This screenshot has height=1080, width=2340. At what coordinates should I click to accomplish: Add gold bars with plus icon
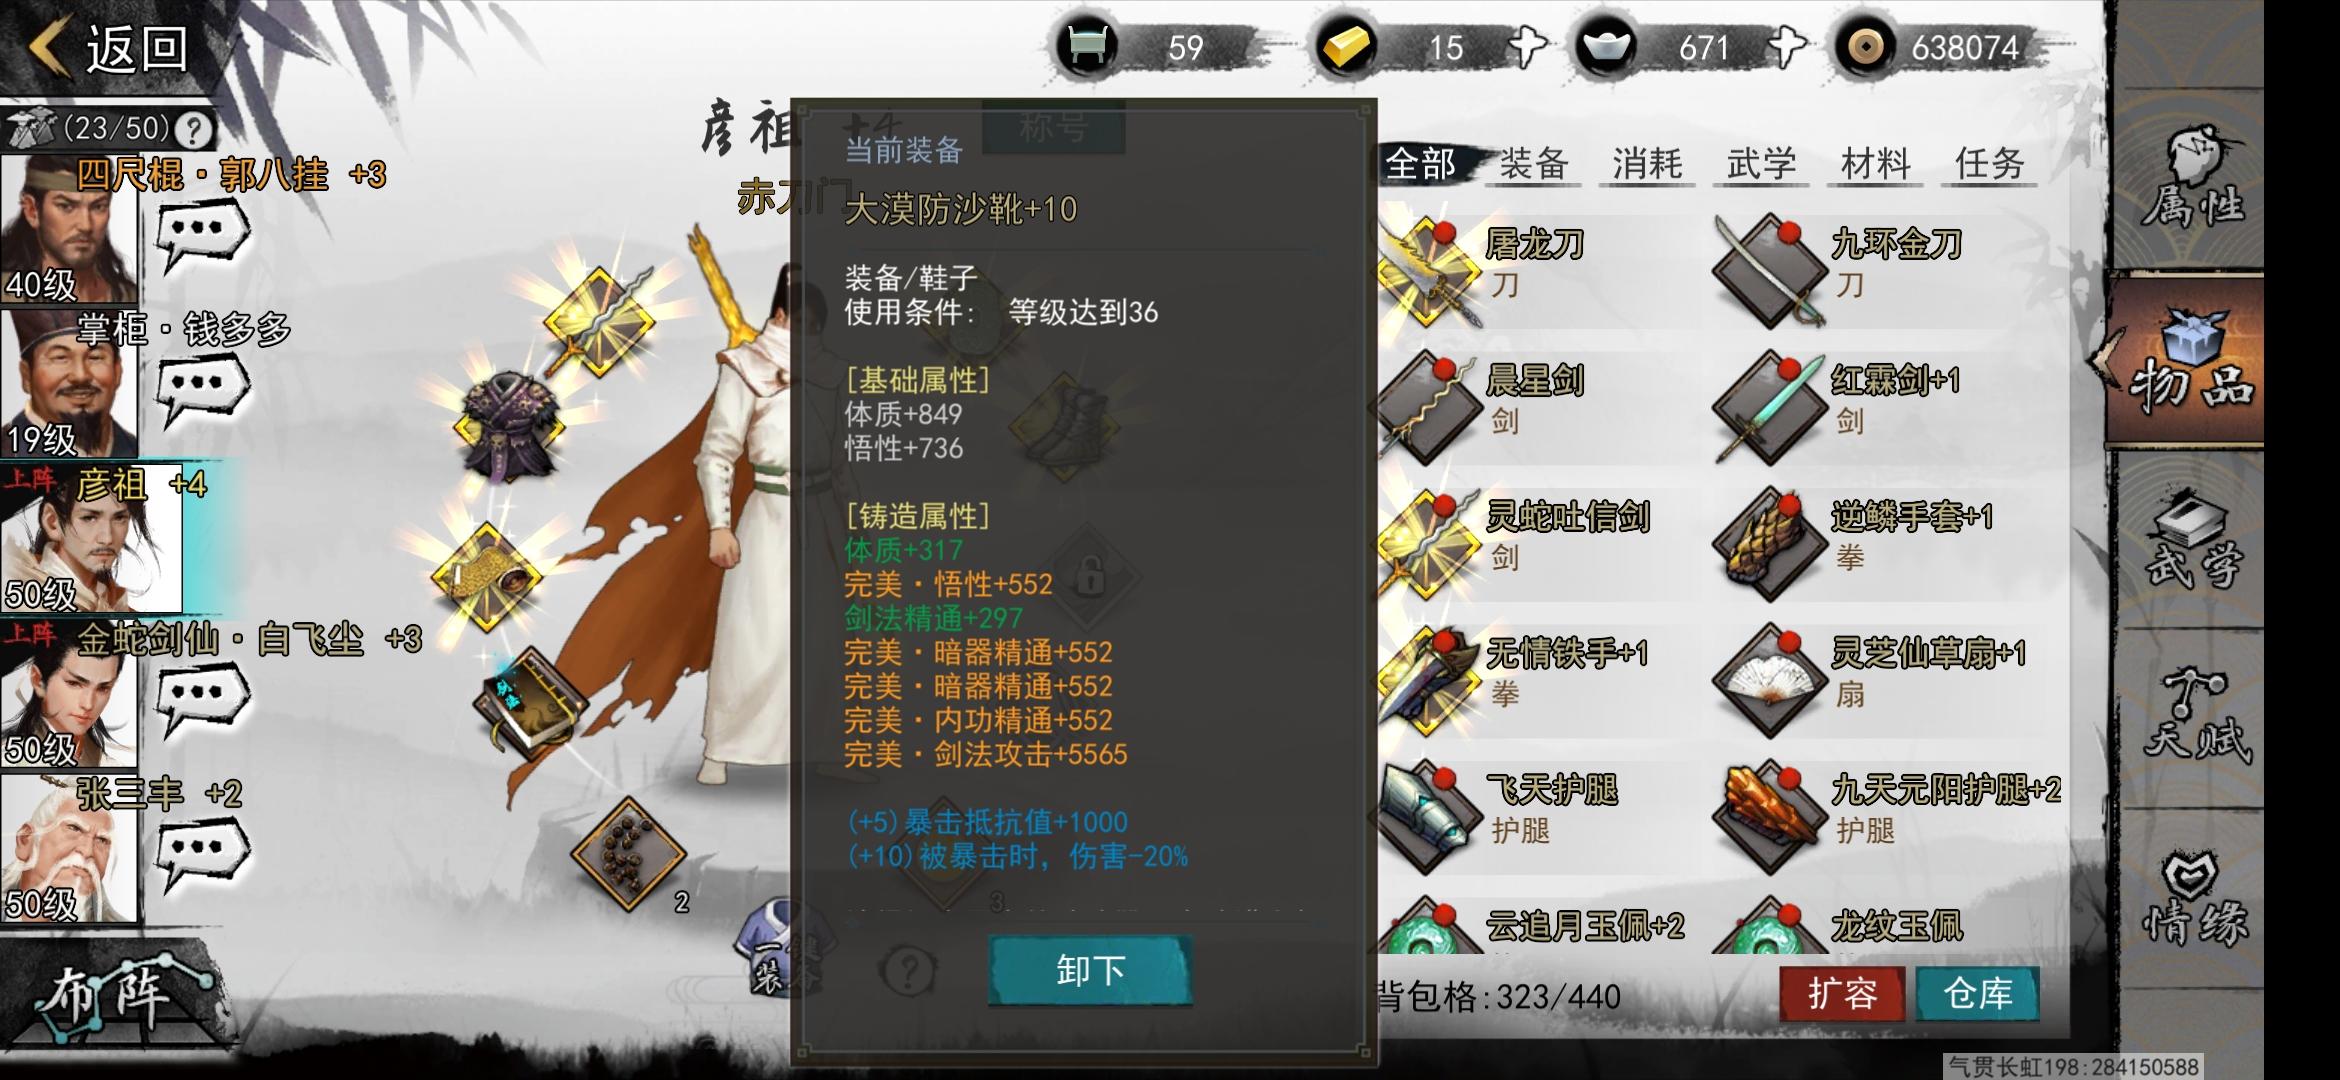[1526, 47]
